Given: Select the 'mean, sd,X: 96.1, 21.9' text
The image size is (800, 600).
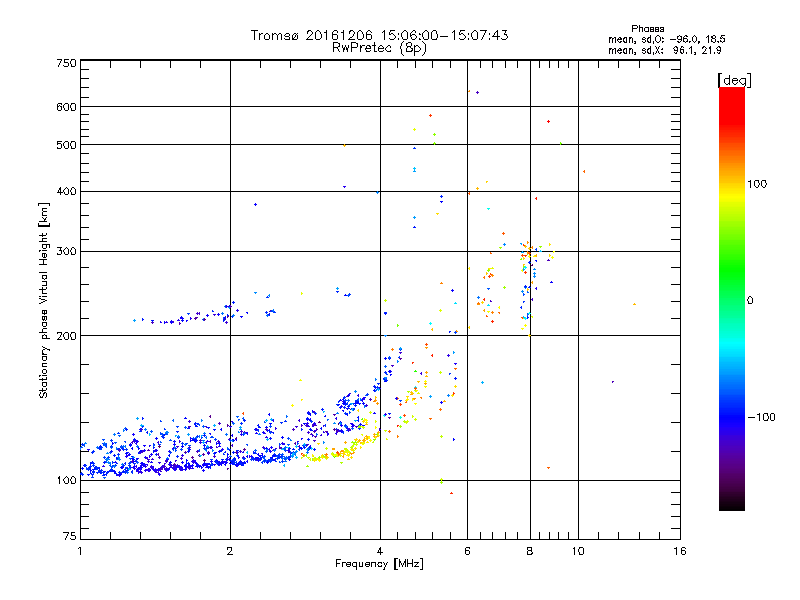Looking at the screenshot, I should pos(664,50).
